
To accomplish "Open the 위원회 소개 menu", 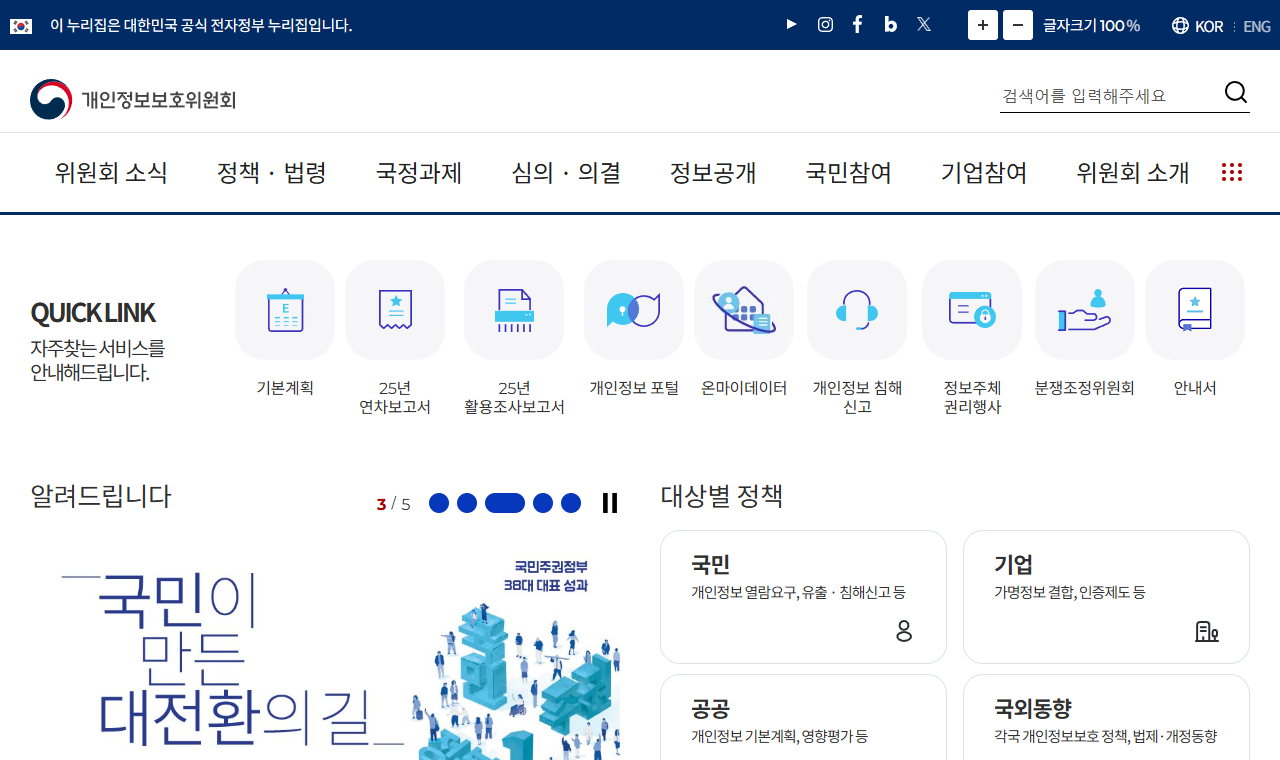I will pyautogui.click(x=1133, y=173).
